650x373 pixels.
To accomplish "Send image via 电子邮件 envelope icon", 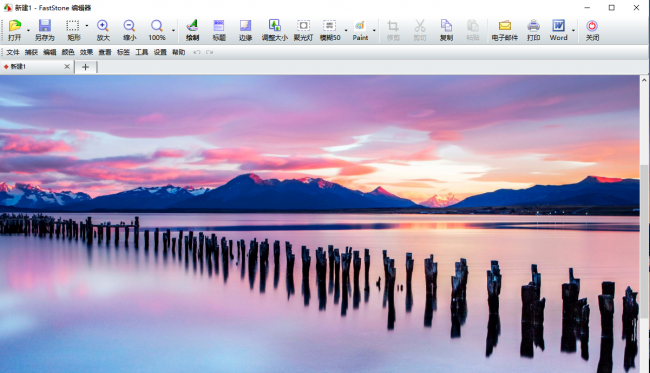I will point(504,30).
